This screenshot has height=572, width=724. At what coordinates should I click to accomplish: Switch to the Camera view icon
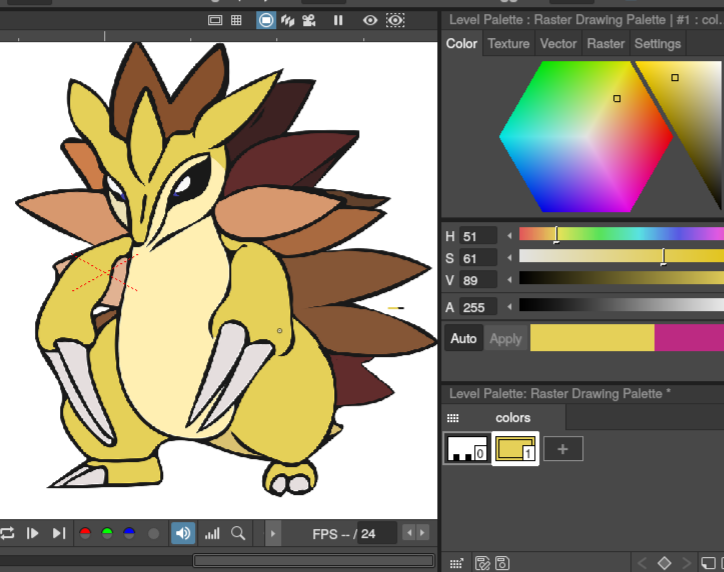tap(309, 20)
